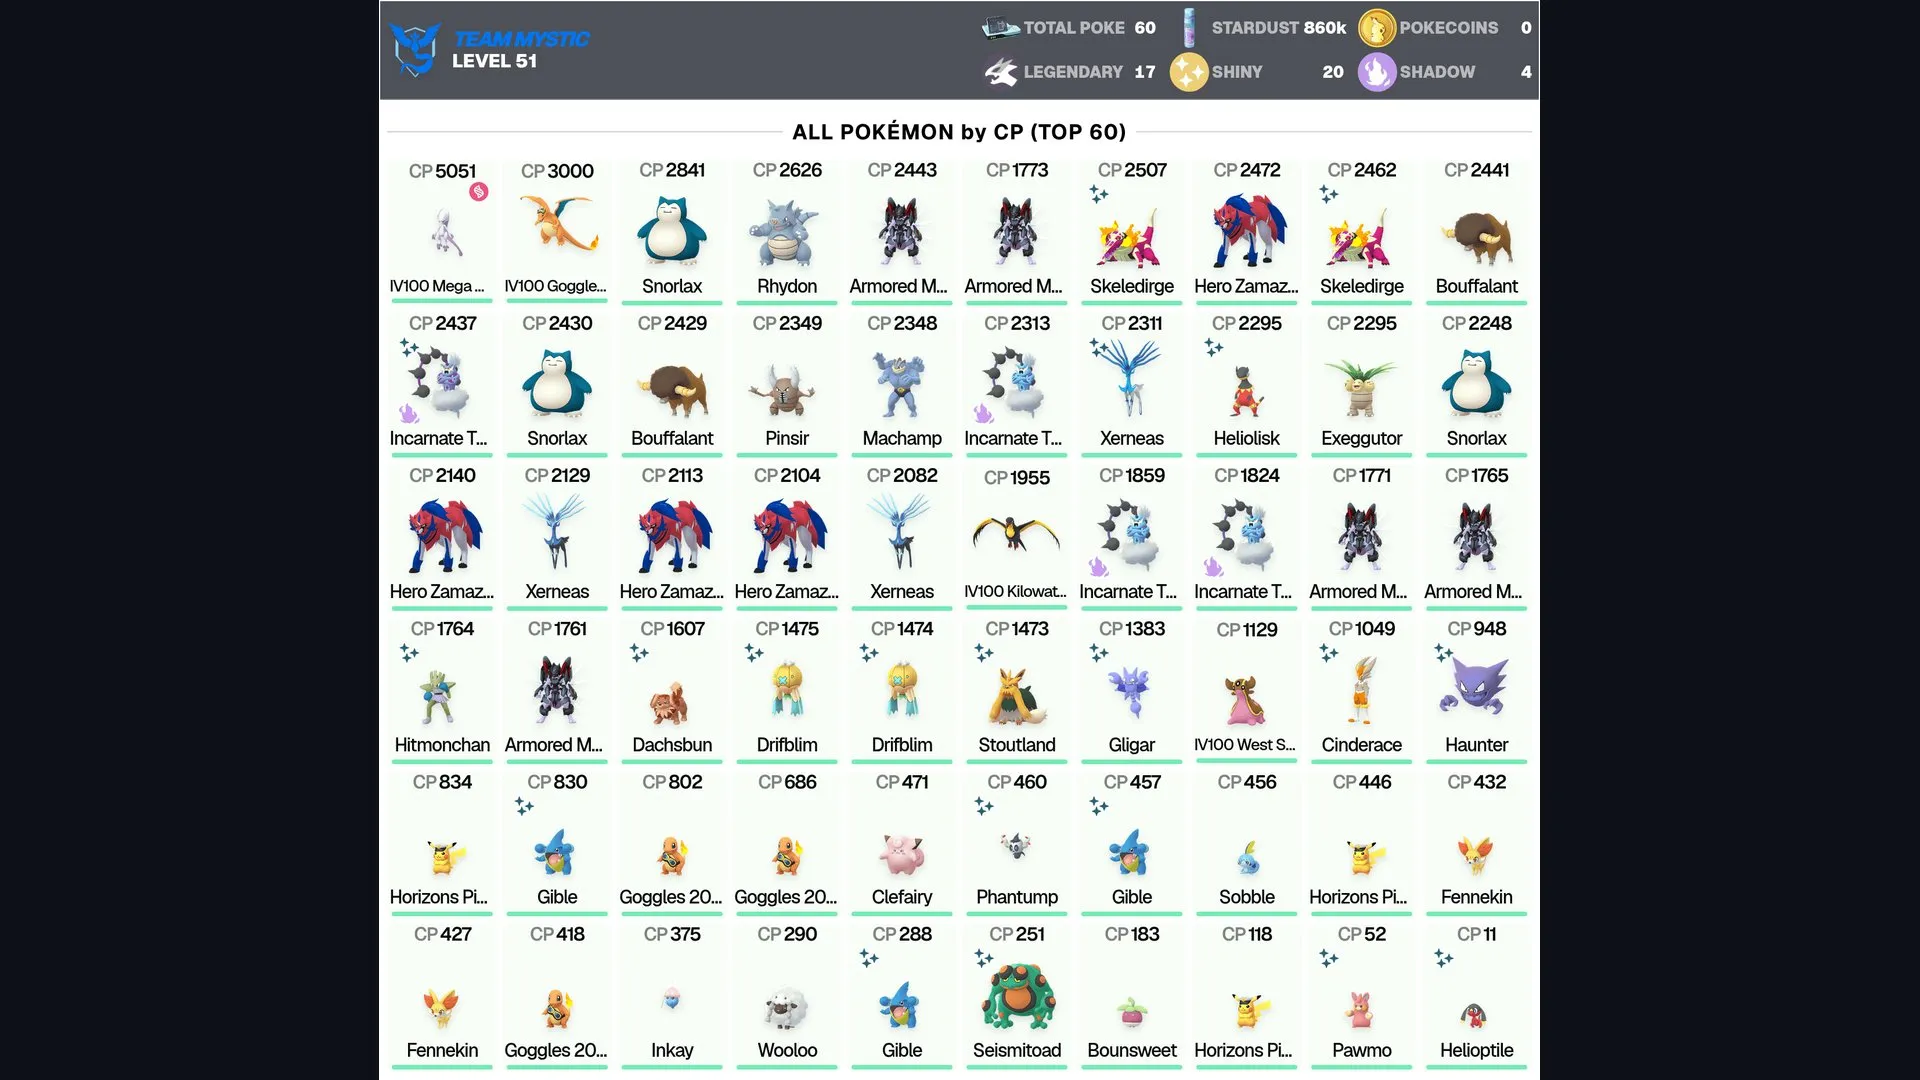
Task: Open the Sobble CP 456 card
Action: tap(1247, 844)
